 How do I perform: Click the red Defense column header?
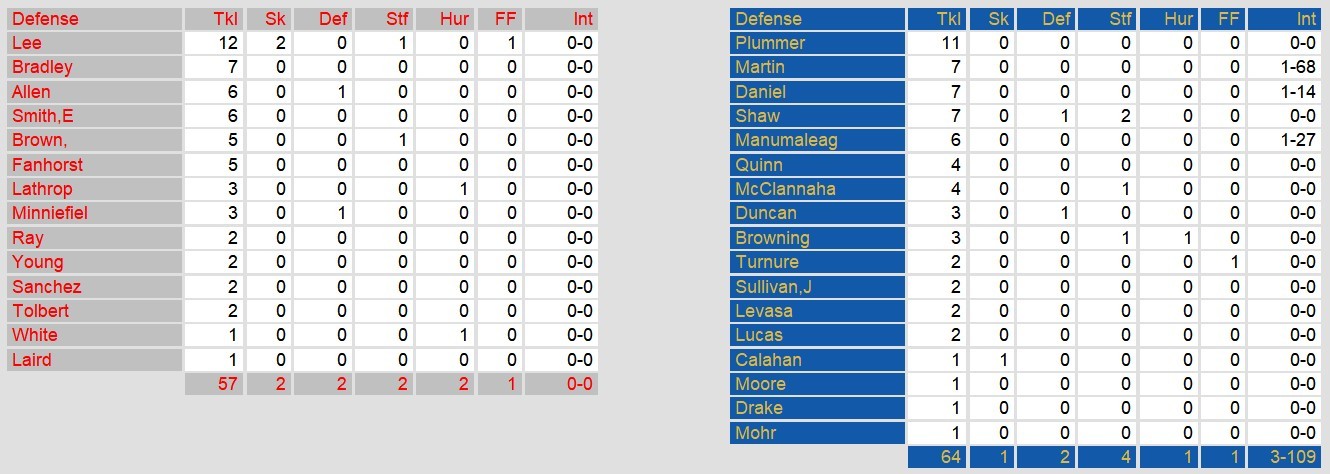pos(45,19)
